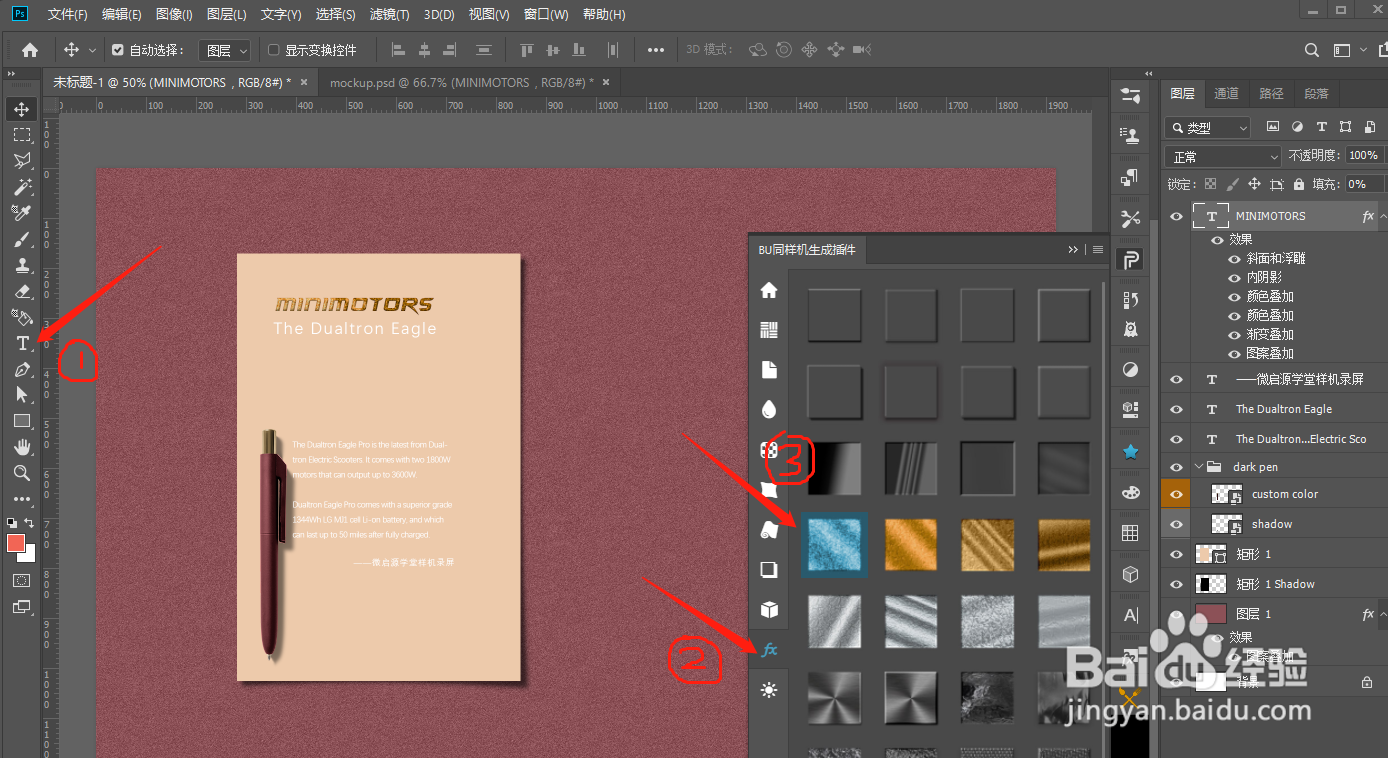Screen dimensions: 1388x758
Task: Click the foreground color swatch
Action: pos(16,543)
